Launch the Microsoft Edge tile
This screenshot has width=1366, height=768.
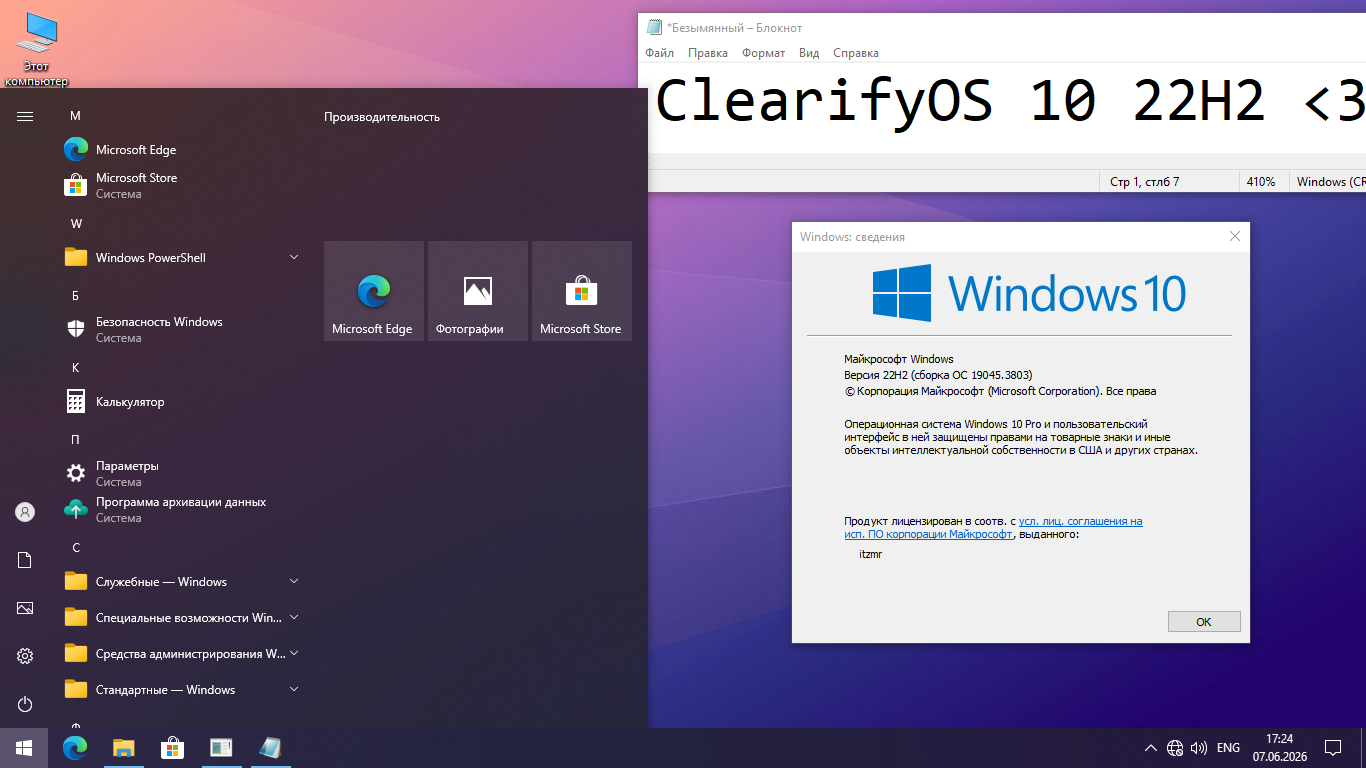[374, 291]
